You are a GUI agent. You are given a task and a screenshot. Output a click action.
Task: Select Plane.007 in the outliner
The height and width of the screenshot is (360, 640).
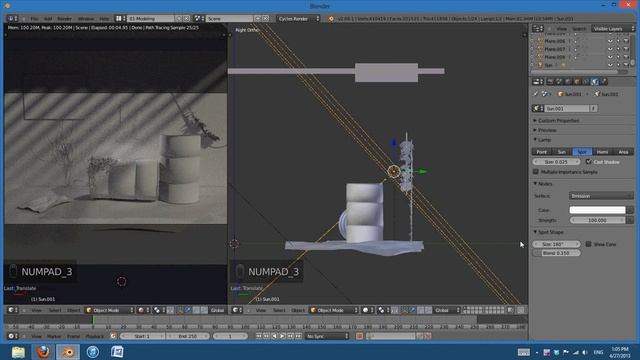(555, 49)
